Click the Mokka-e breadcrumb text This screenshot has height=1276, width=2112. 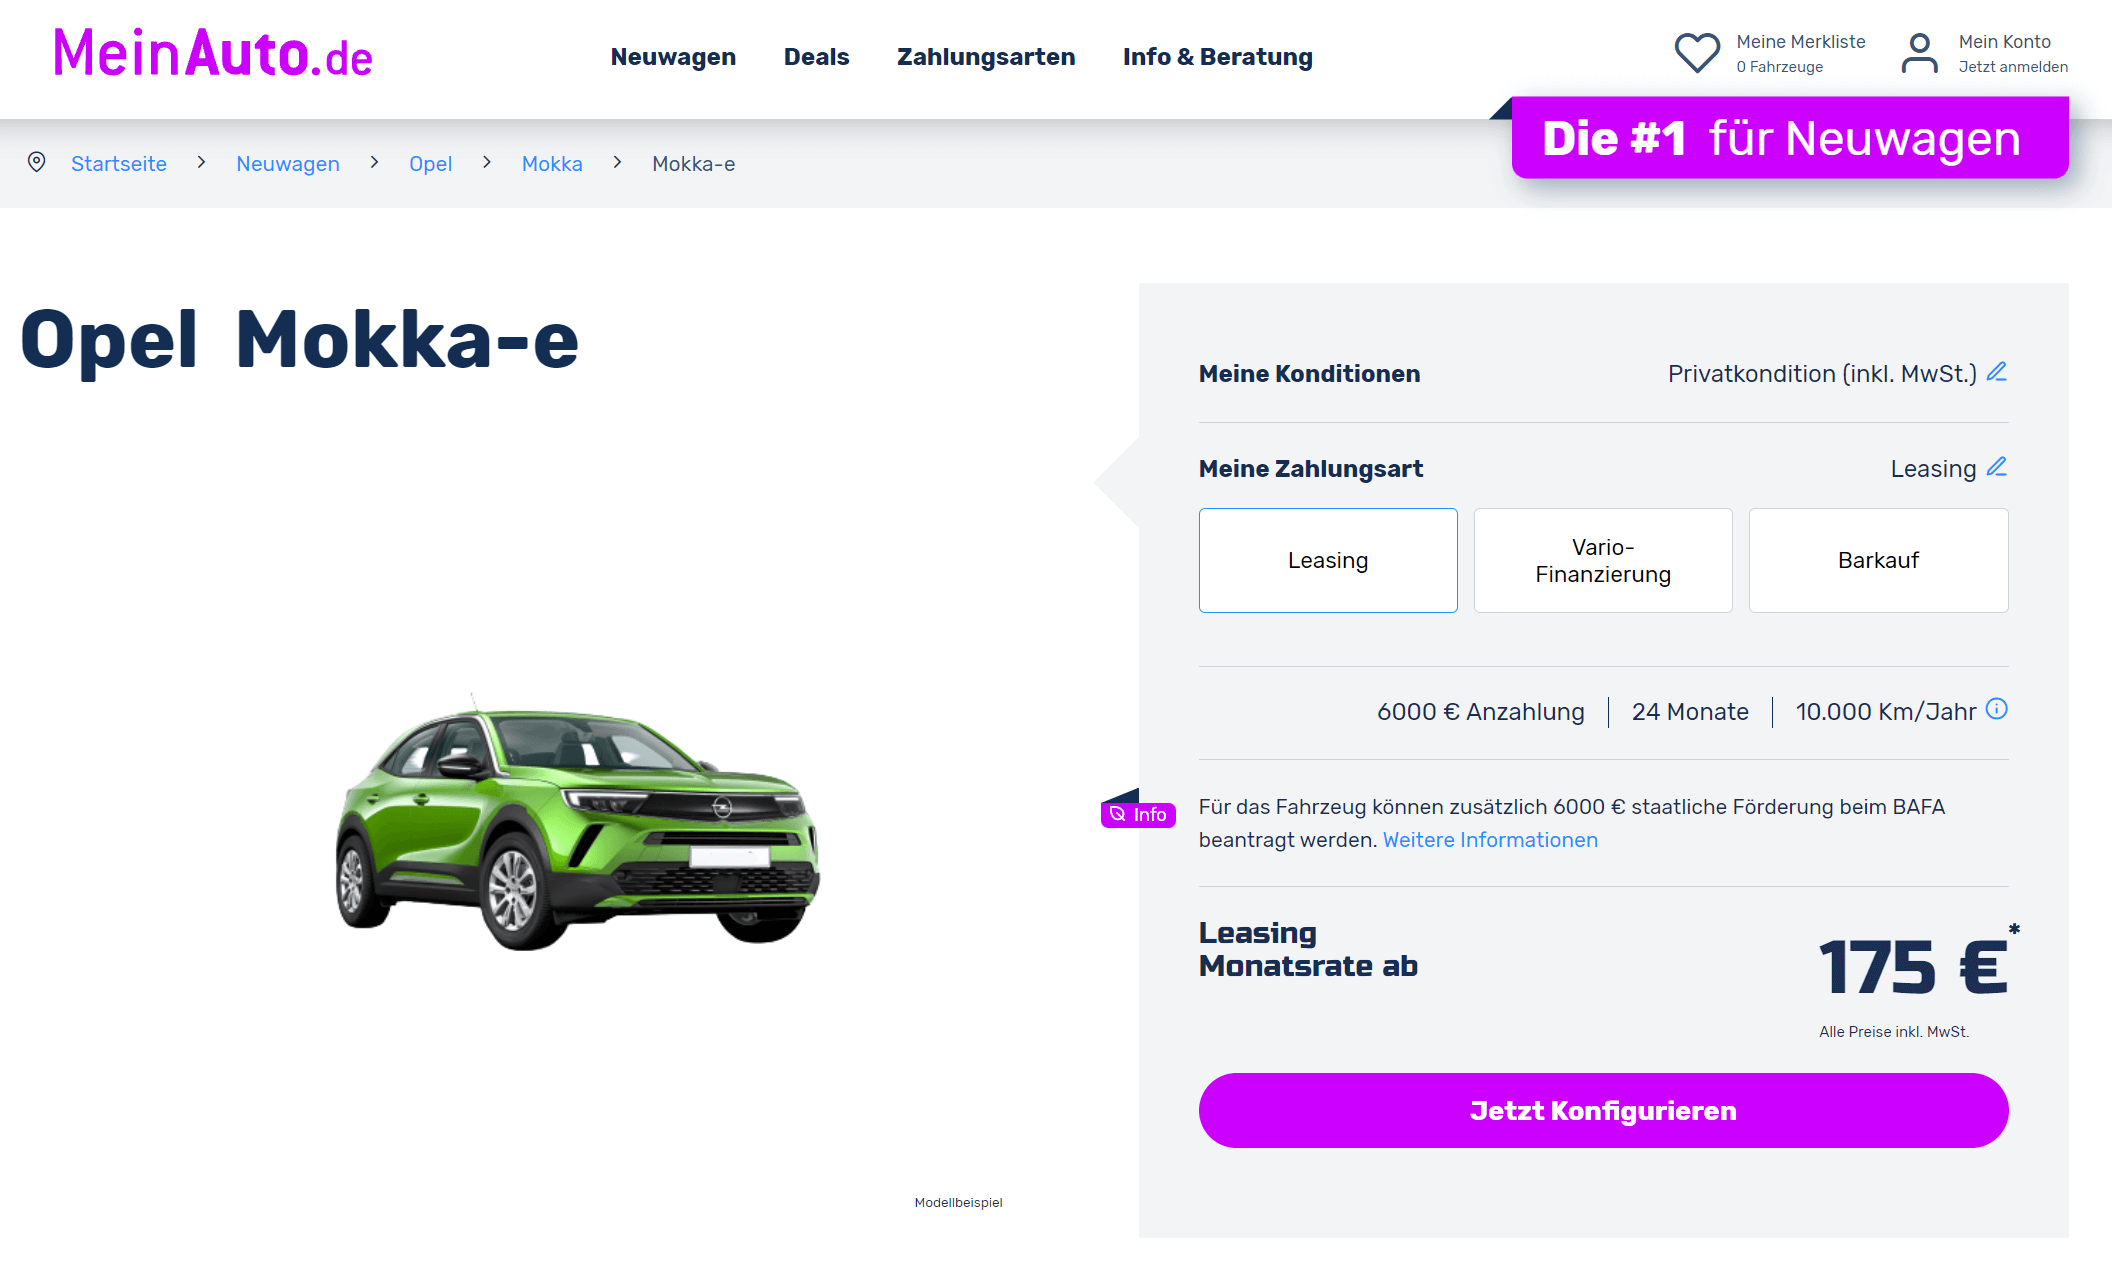point(693,163)
